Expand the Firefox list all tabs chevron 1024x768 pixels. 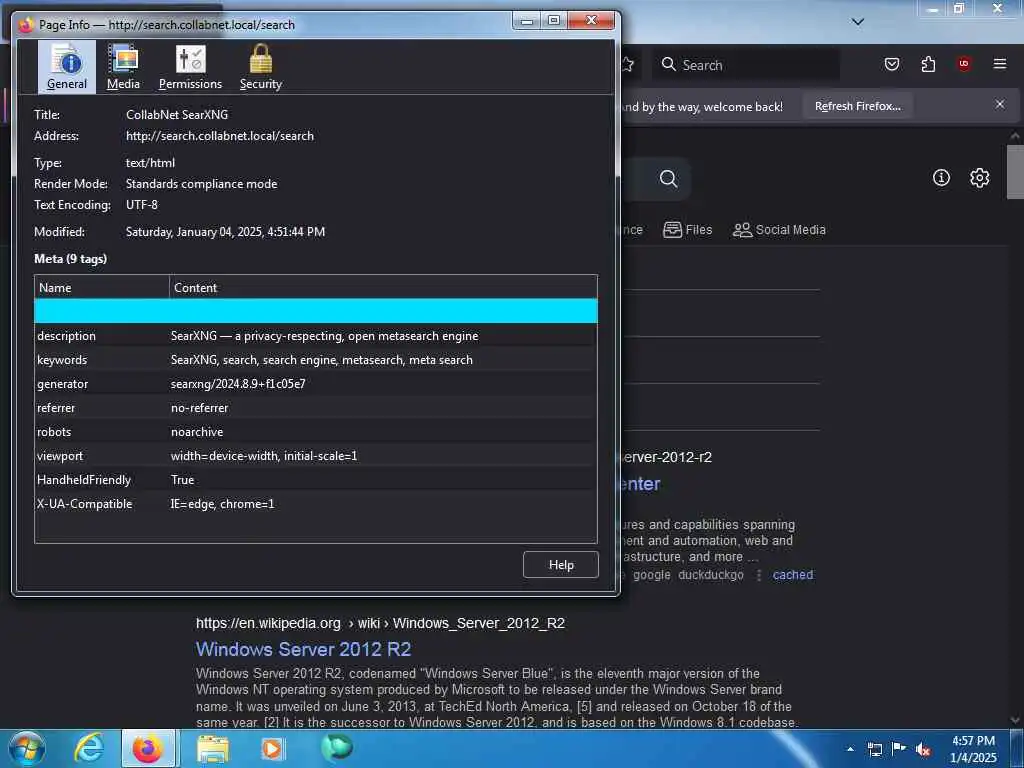(x=858, y=22)
